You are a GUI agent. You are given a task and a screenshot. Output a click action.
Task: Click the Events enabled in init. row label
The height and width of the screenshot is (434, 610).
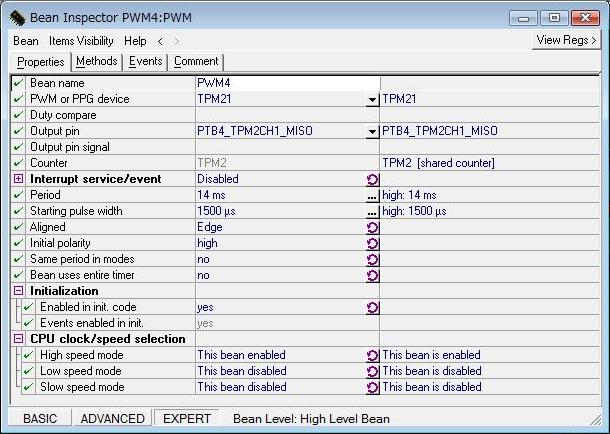tap(92, 323)
